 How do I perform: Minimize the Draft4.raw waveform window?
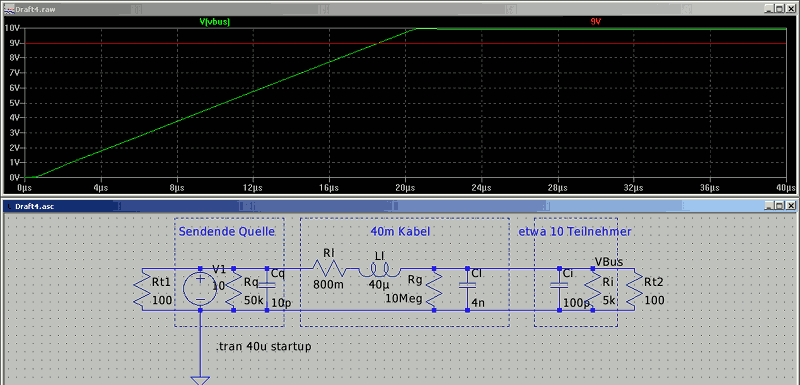pyautogui.click(x=769, y=8)
